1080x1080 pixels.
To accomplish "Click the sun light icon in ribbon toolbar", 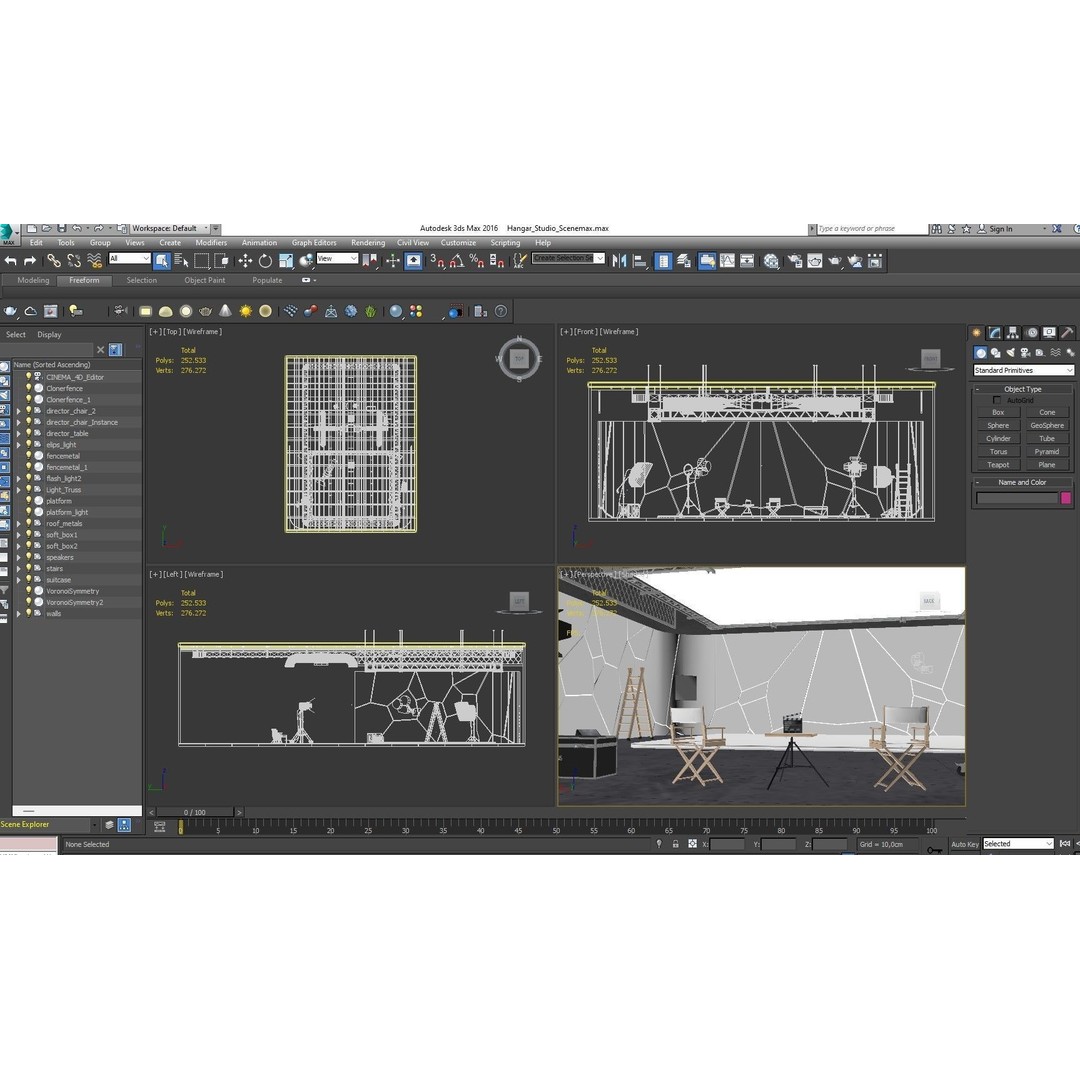I will [245, 311].
